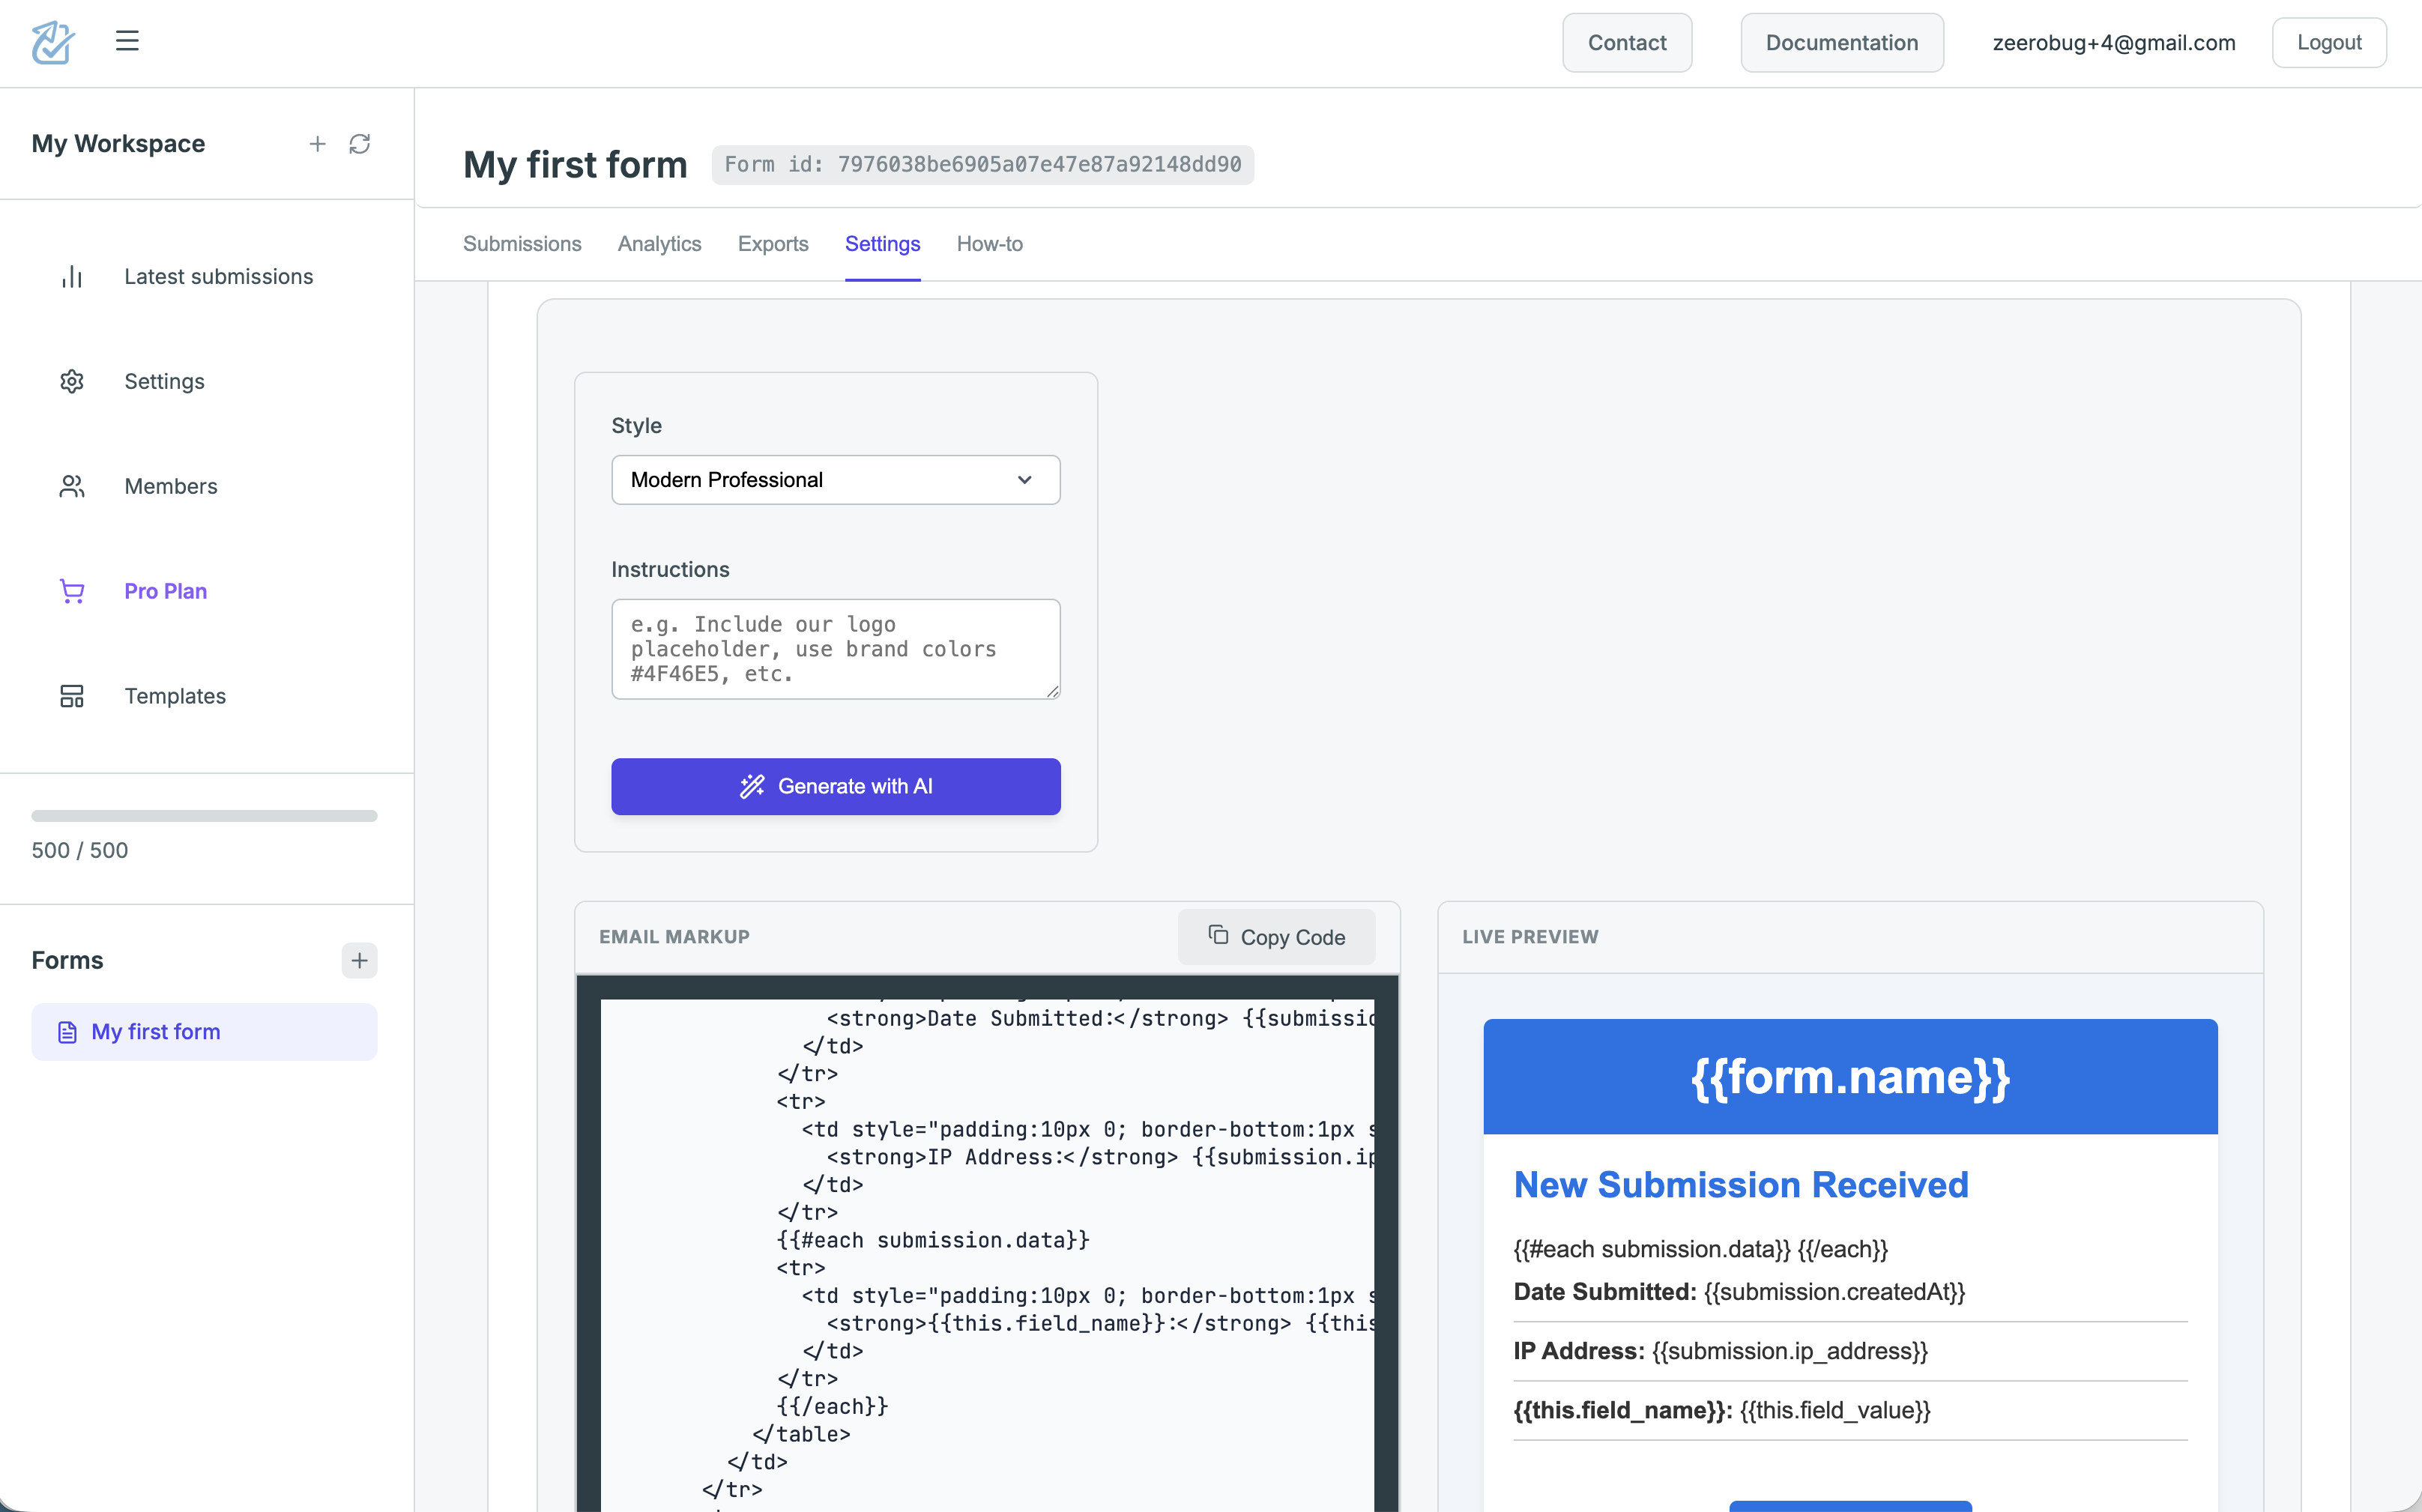Click the refresh workspace icon
Screen dimensions: 2422x1512
[360, 144]
